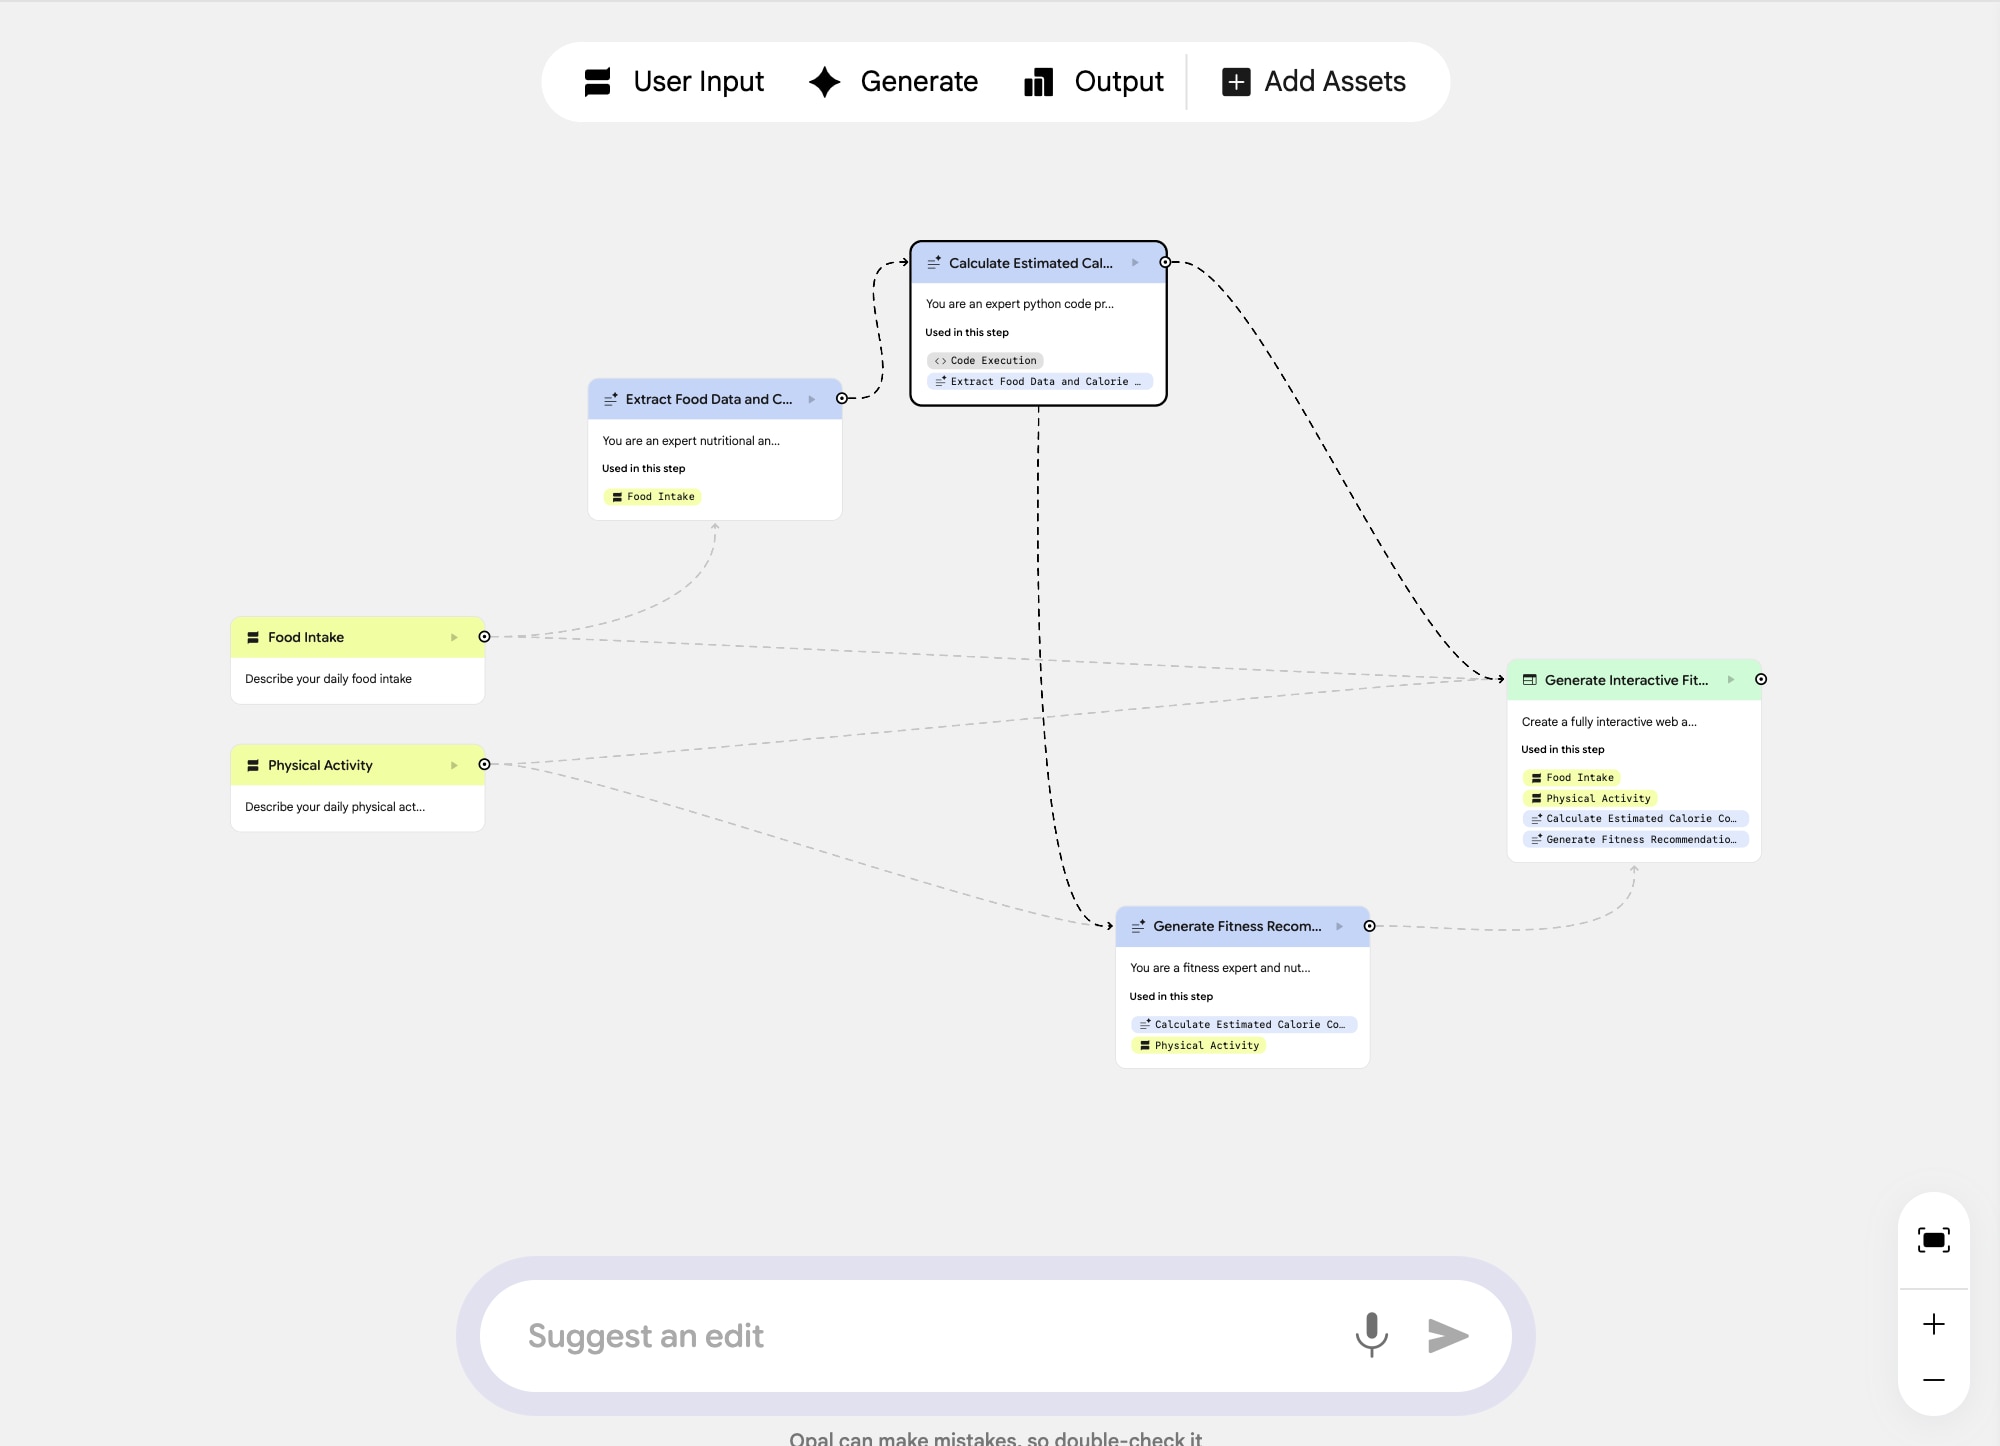The image size is (2000, 1446).
Task: Zoom out with the minus icon
Action: pos(1933,1380)
